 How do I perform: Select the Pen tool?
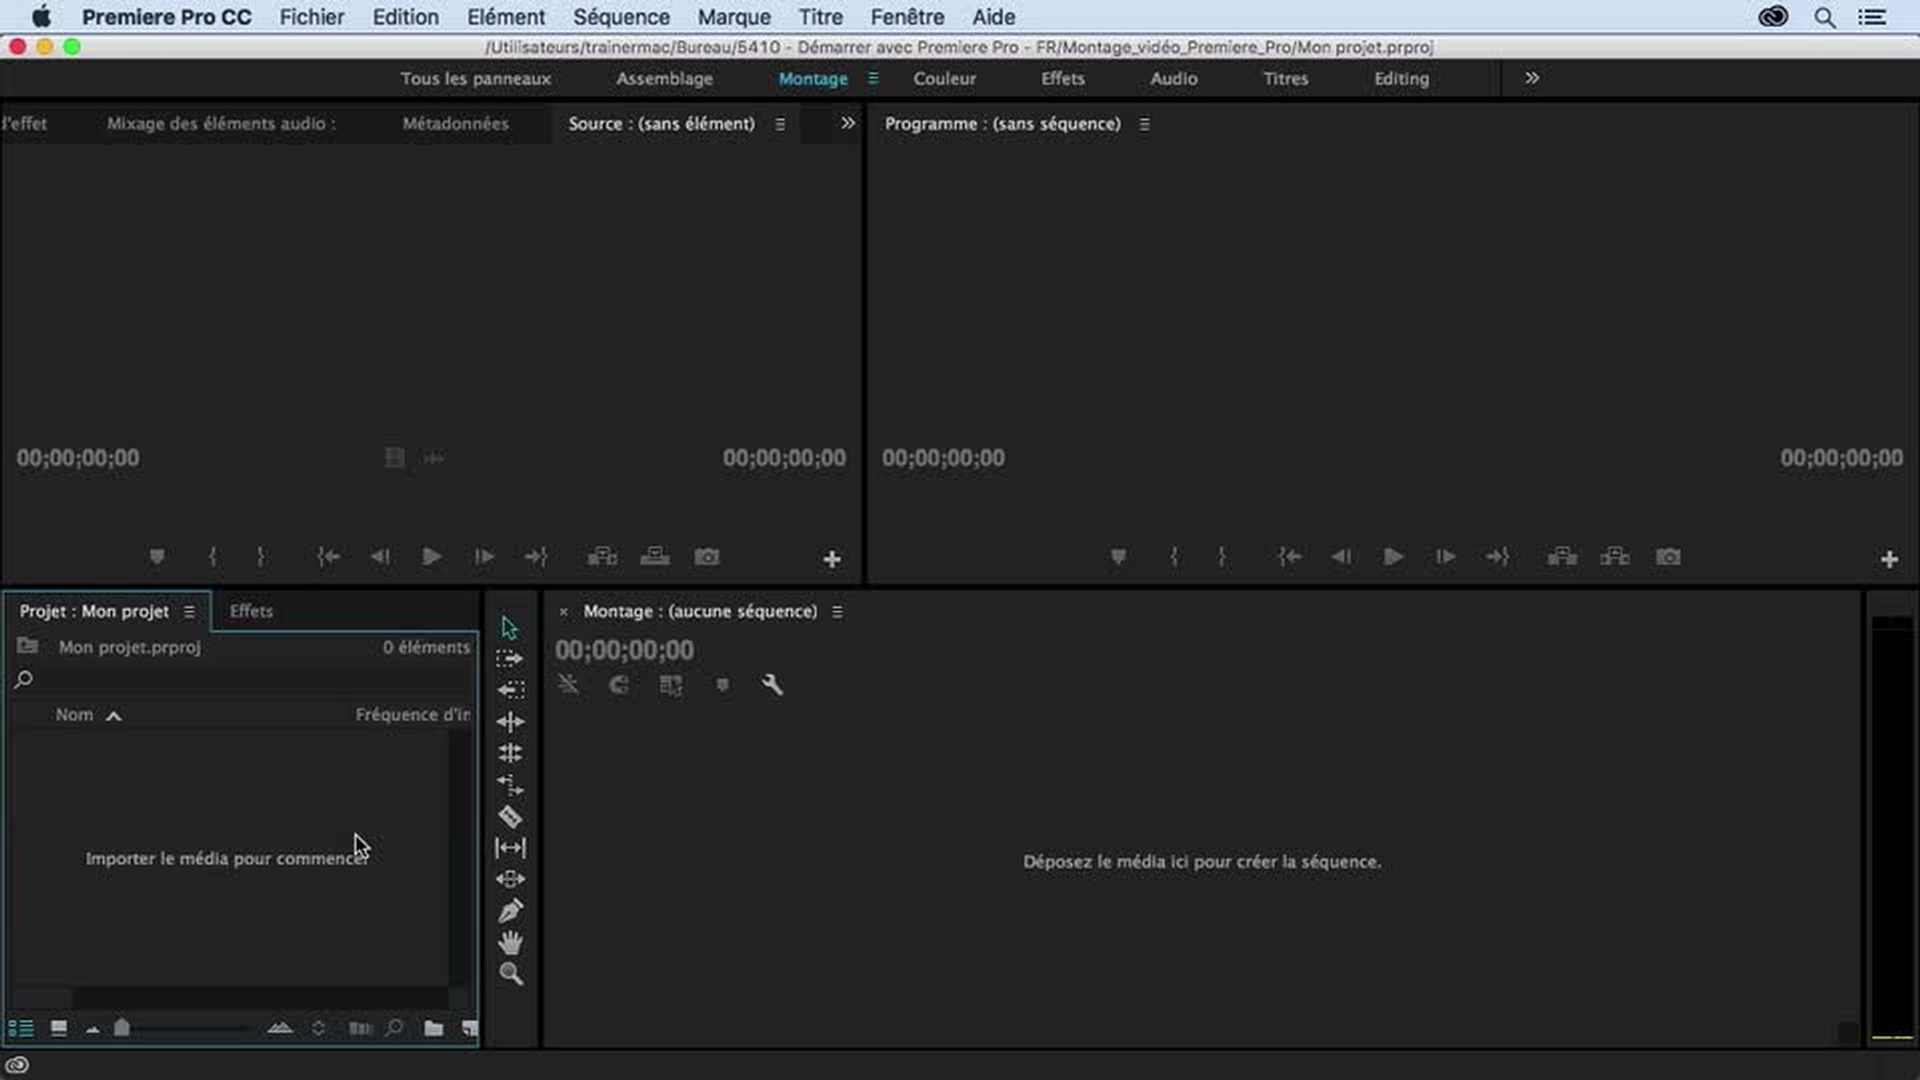(x=510, y=911)
